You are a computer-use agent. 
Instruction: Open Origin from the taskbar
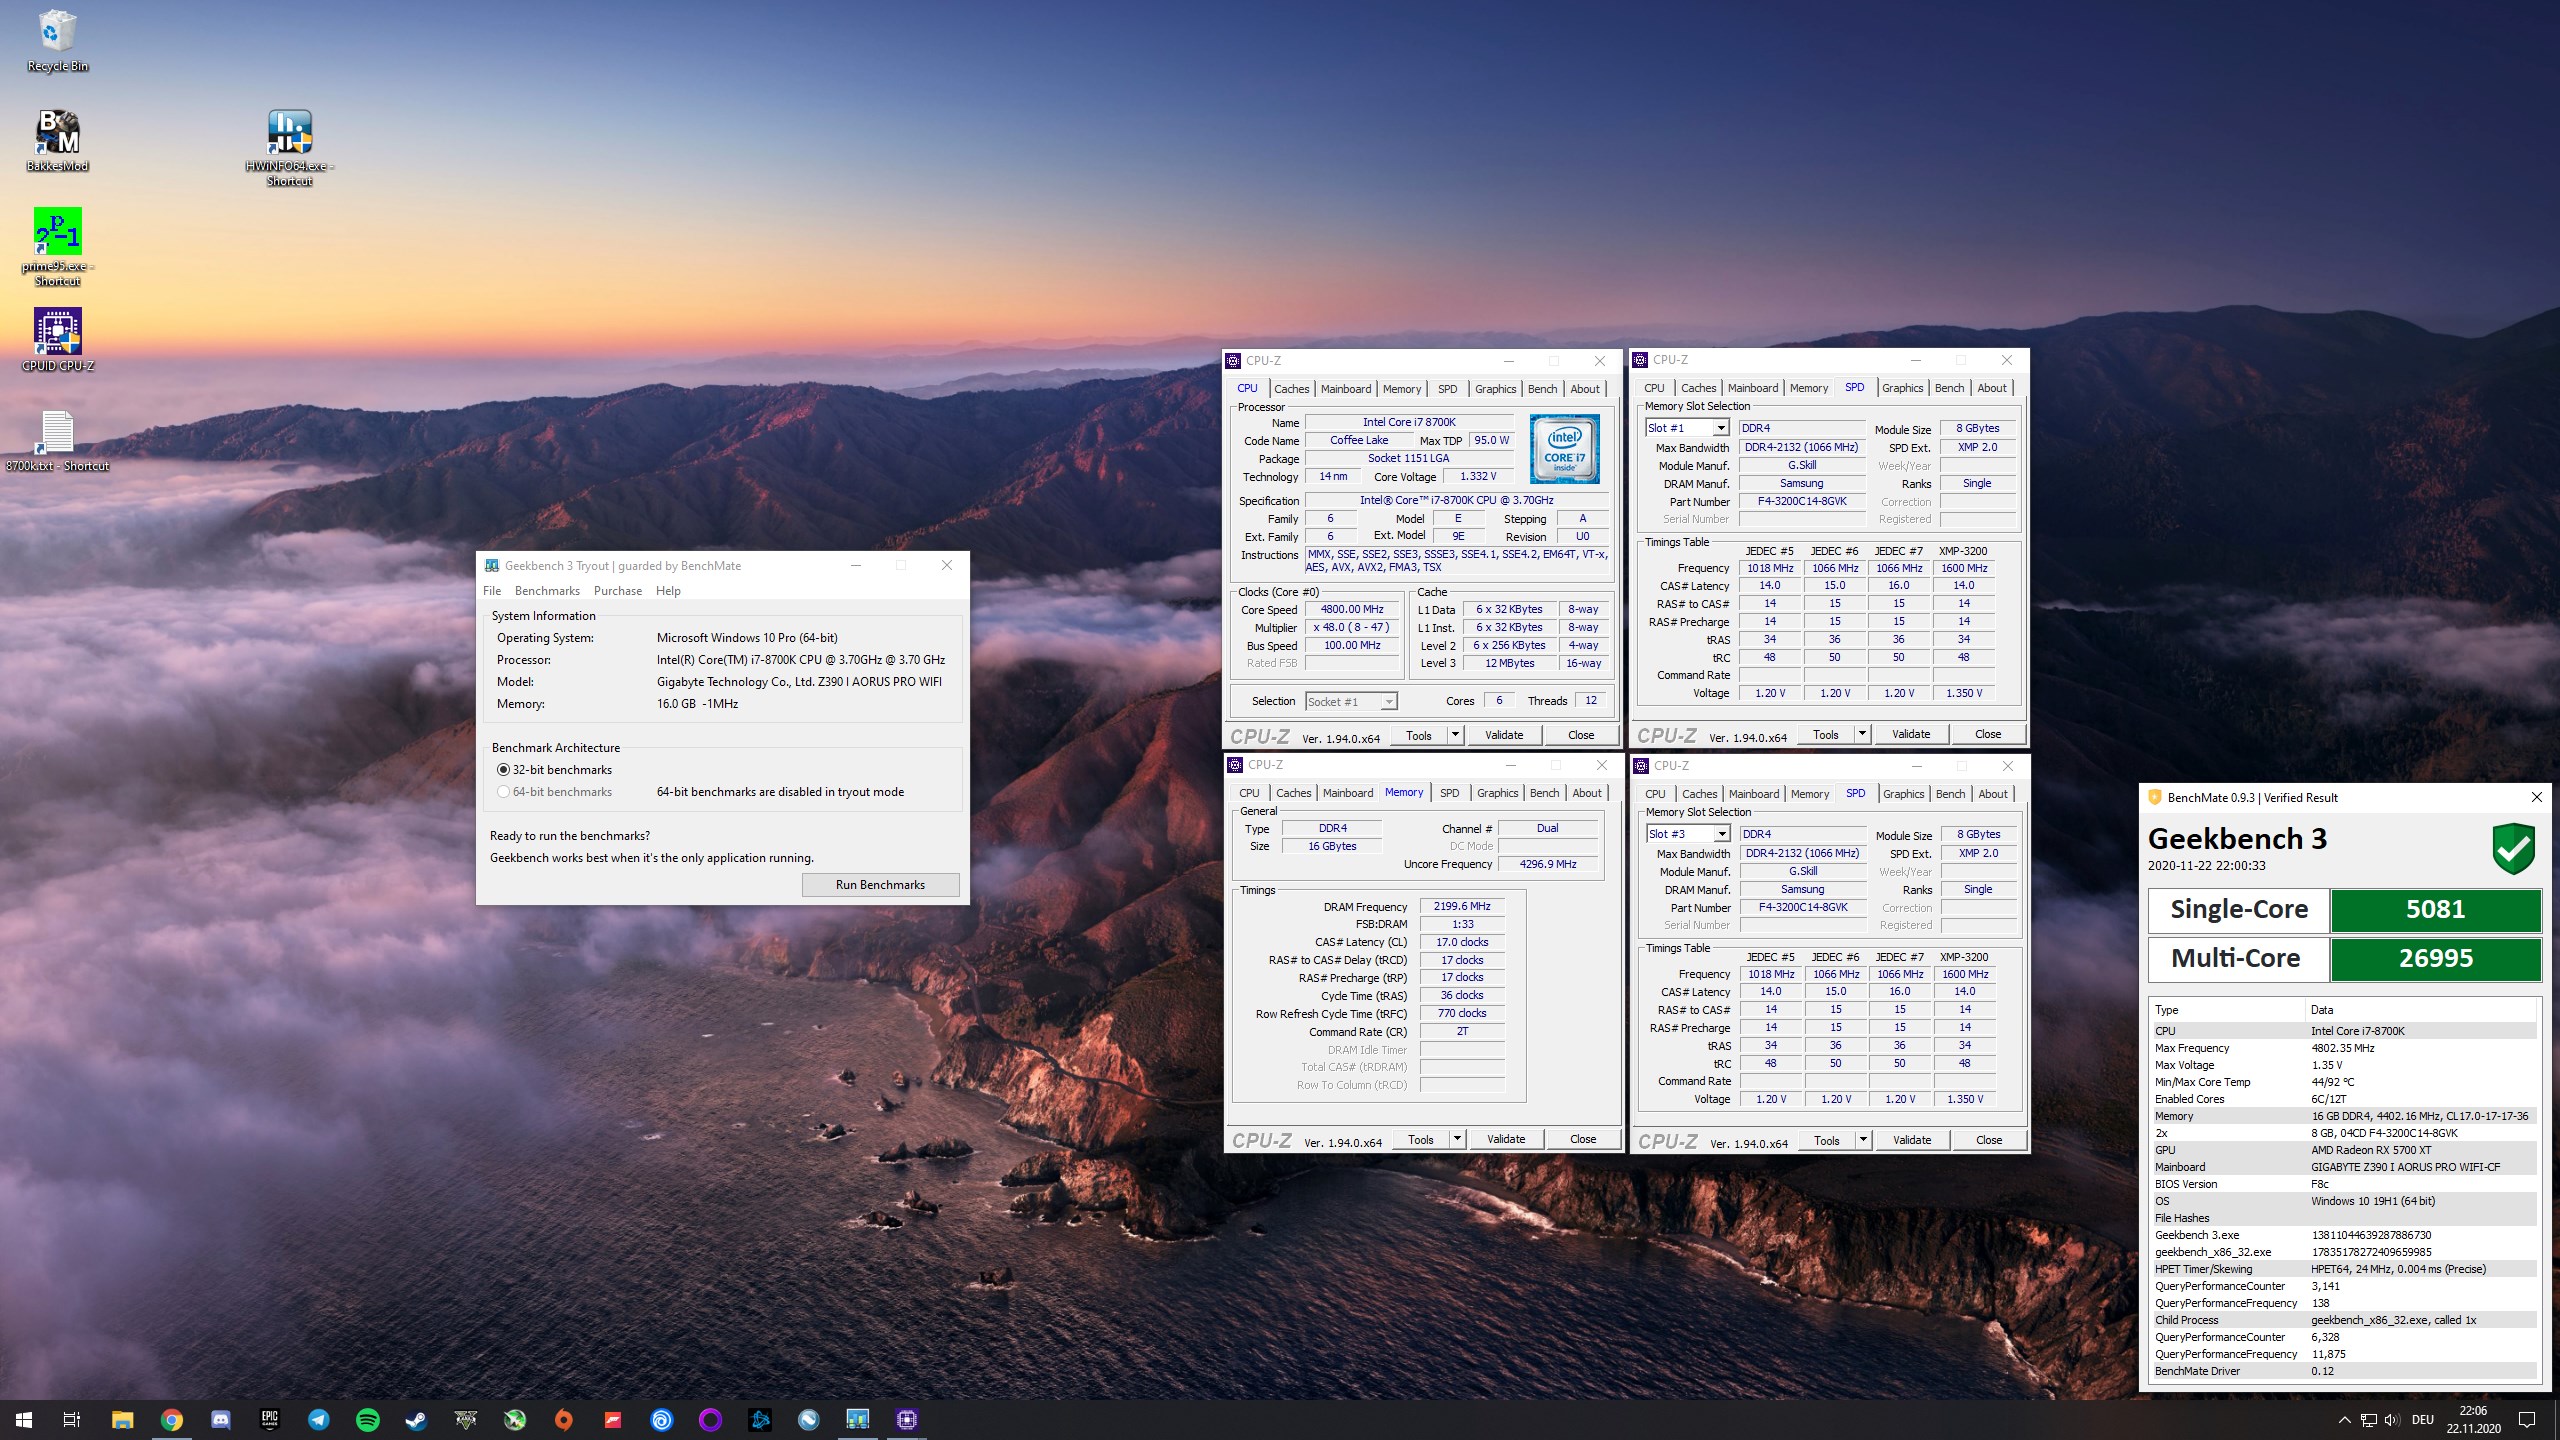click(x=564, y=1419)
